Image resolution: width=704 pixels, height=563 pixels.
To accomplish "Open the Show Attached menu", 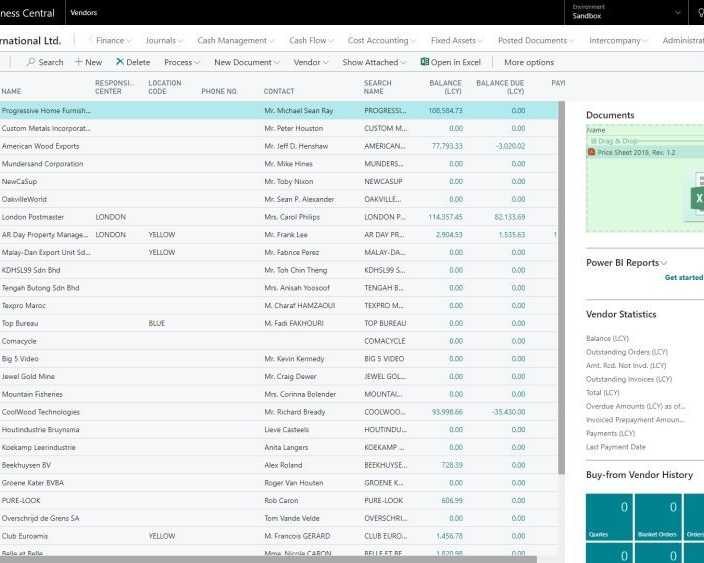I will click(x=374, y=62).
